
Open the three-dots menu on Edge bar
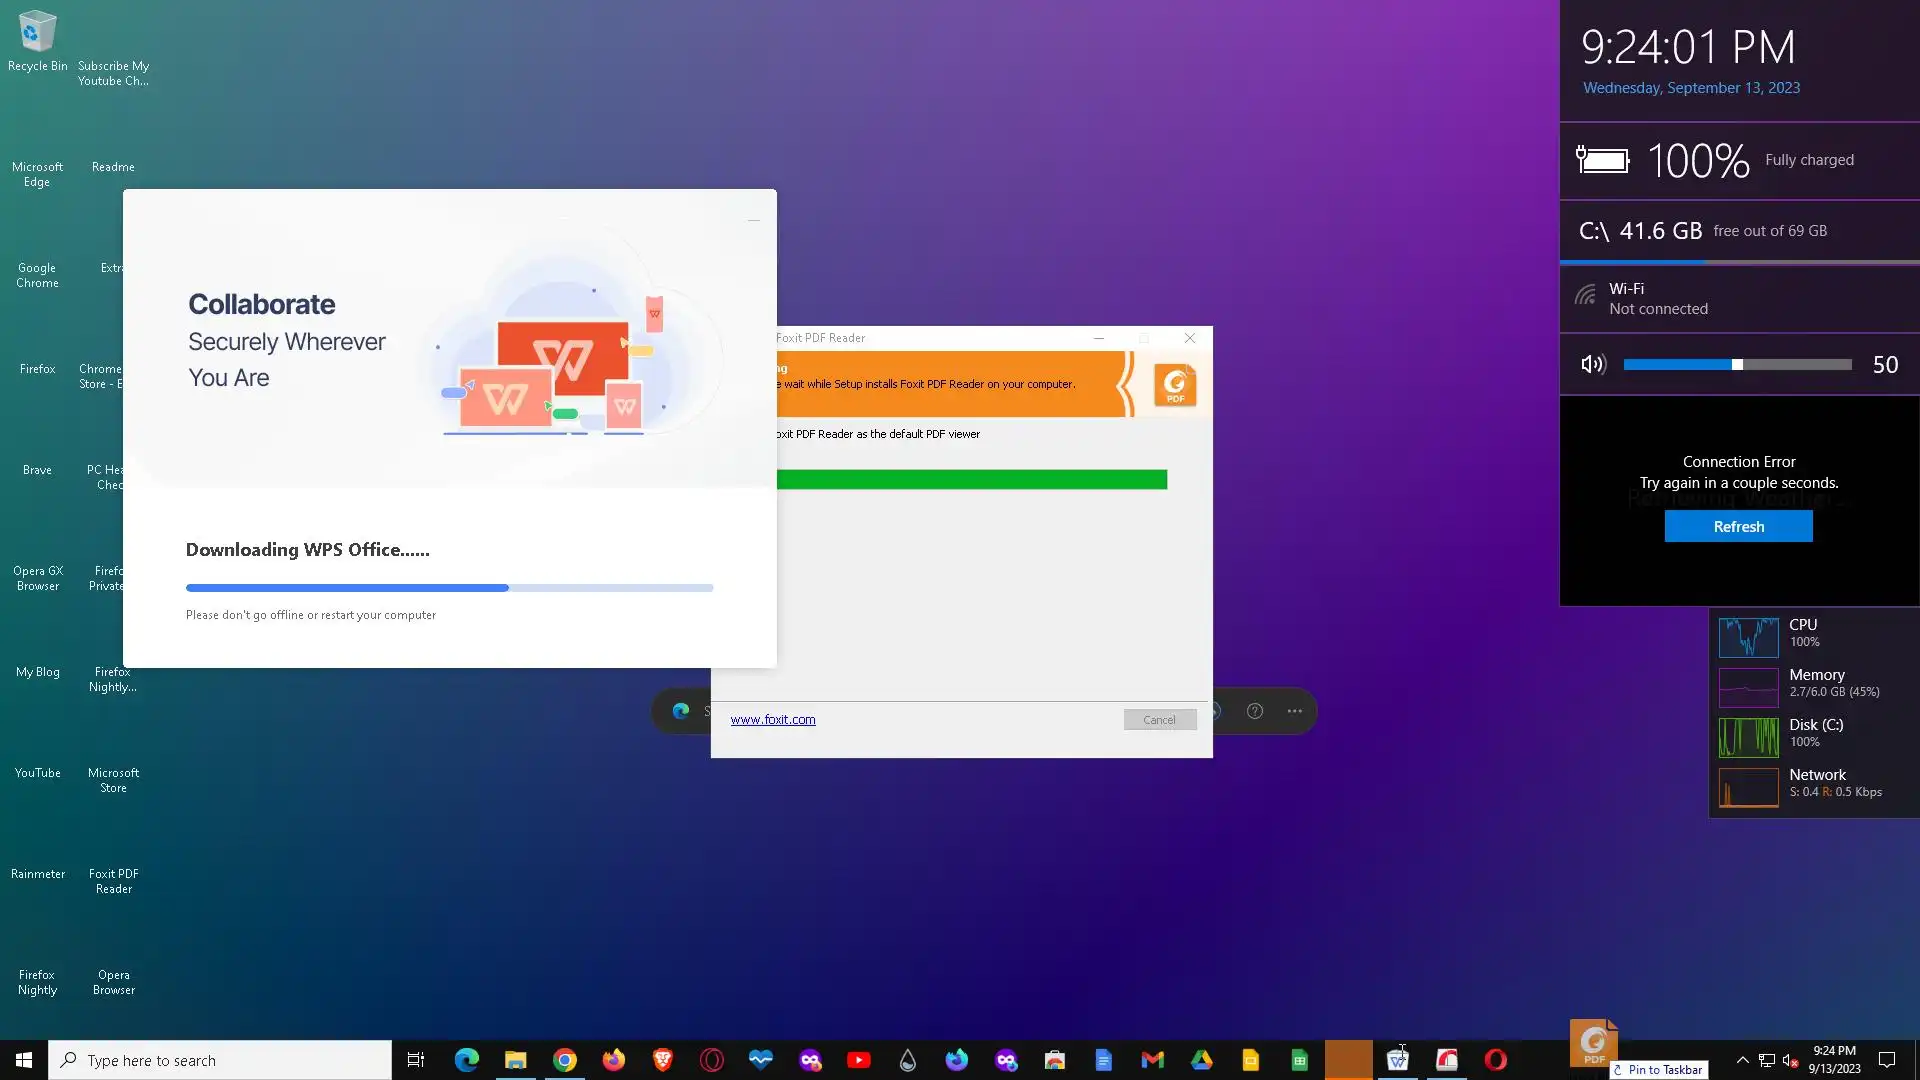(x=1294, y=711)
